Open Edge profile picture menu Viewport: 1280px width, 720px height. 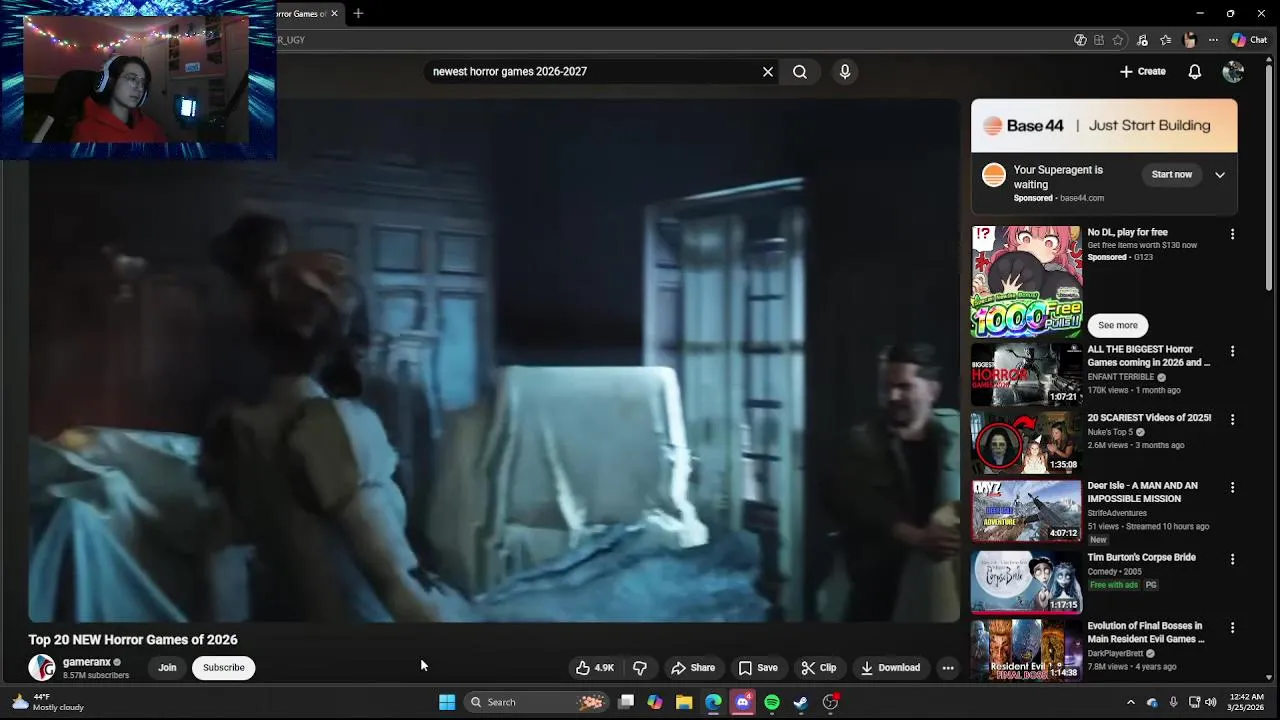1189,40
